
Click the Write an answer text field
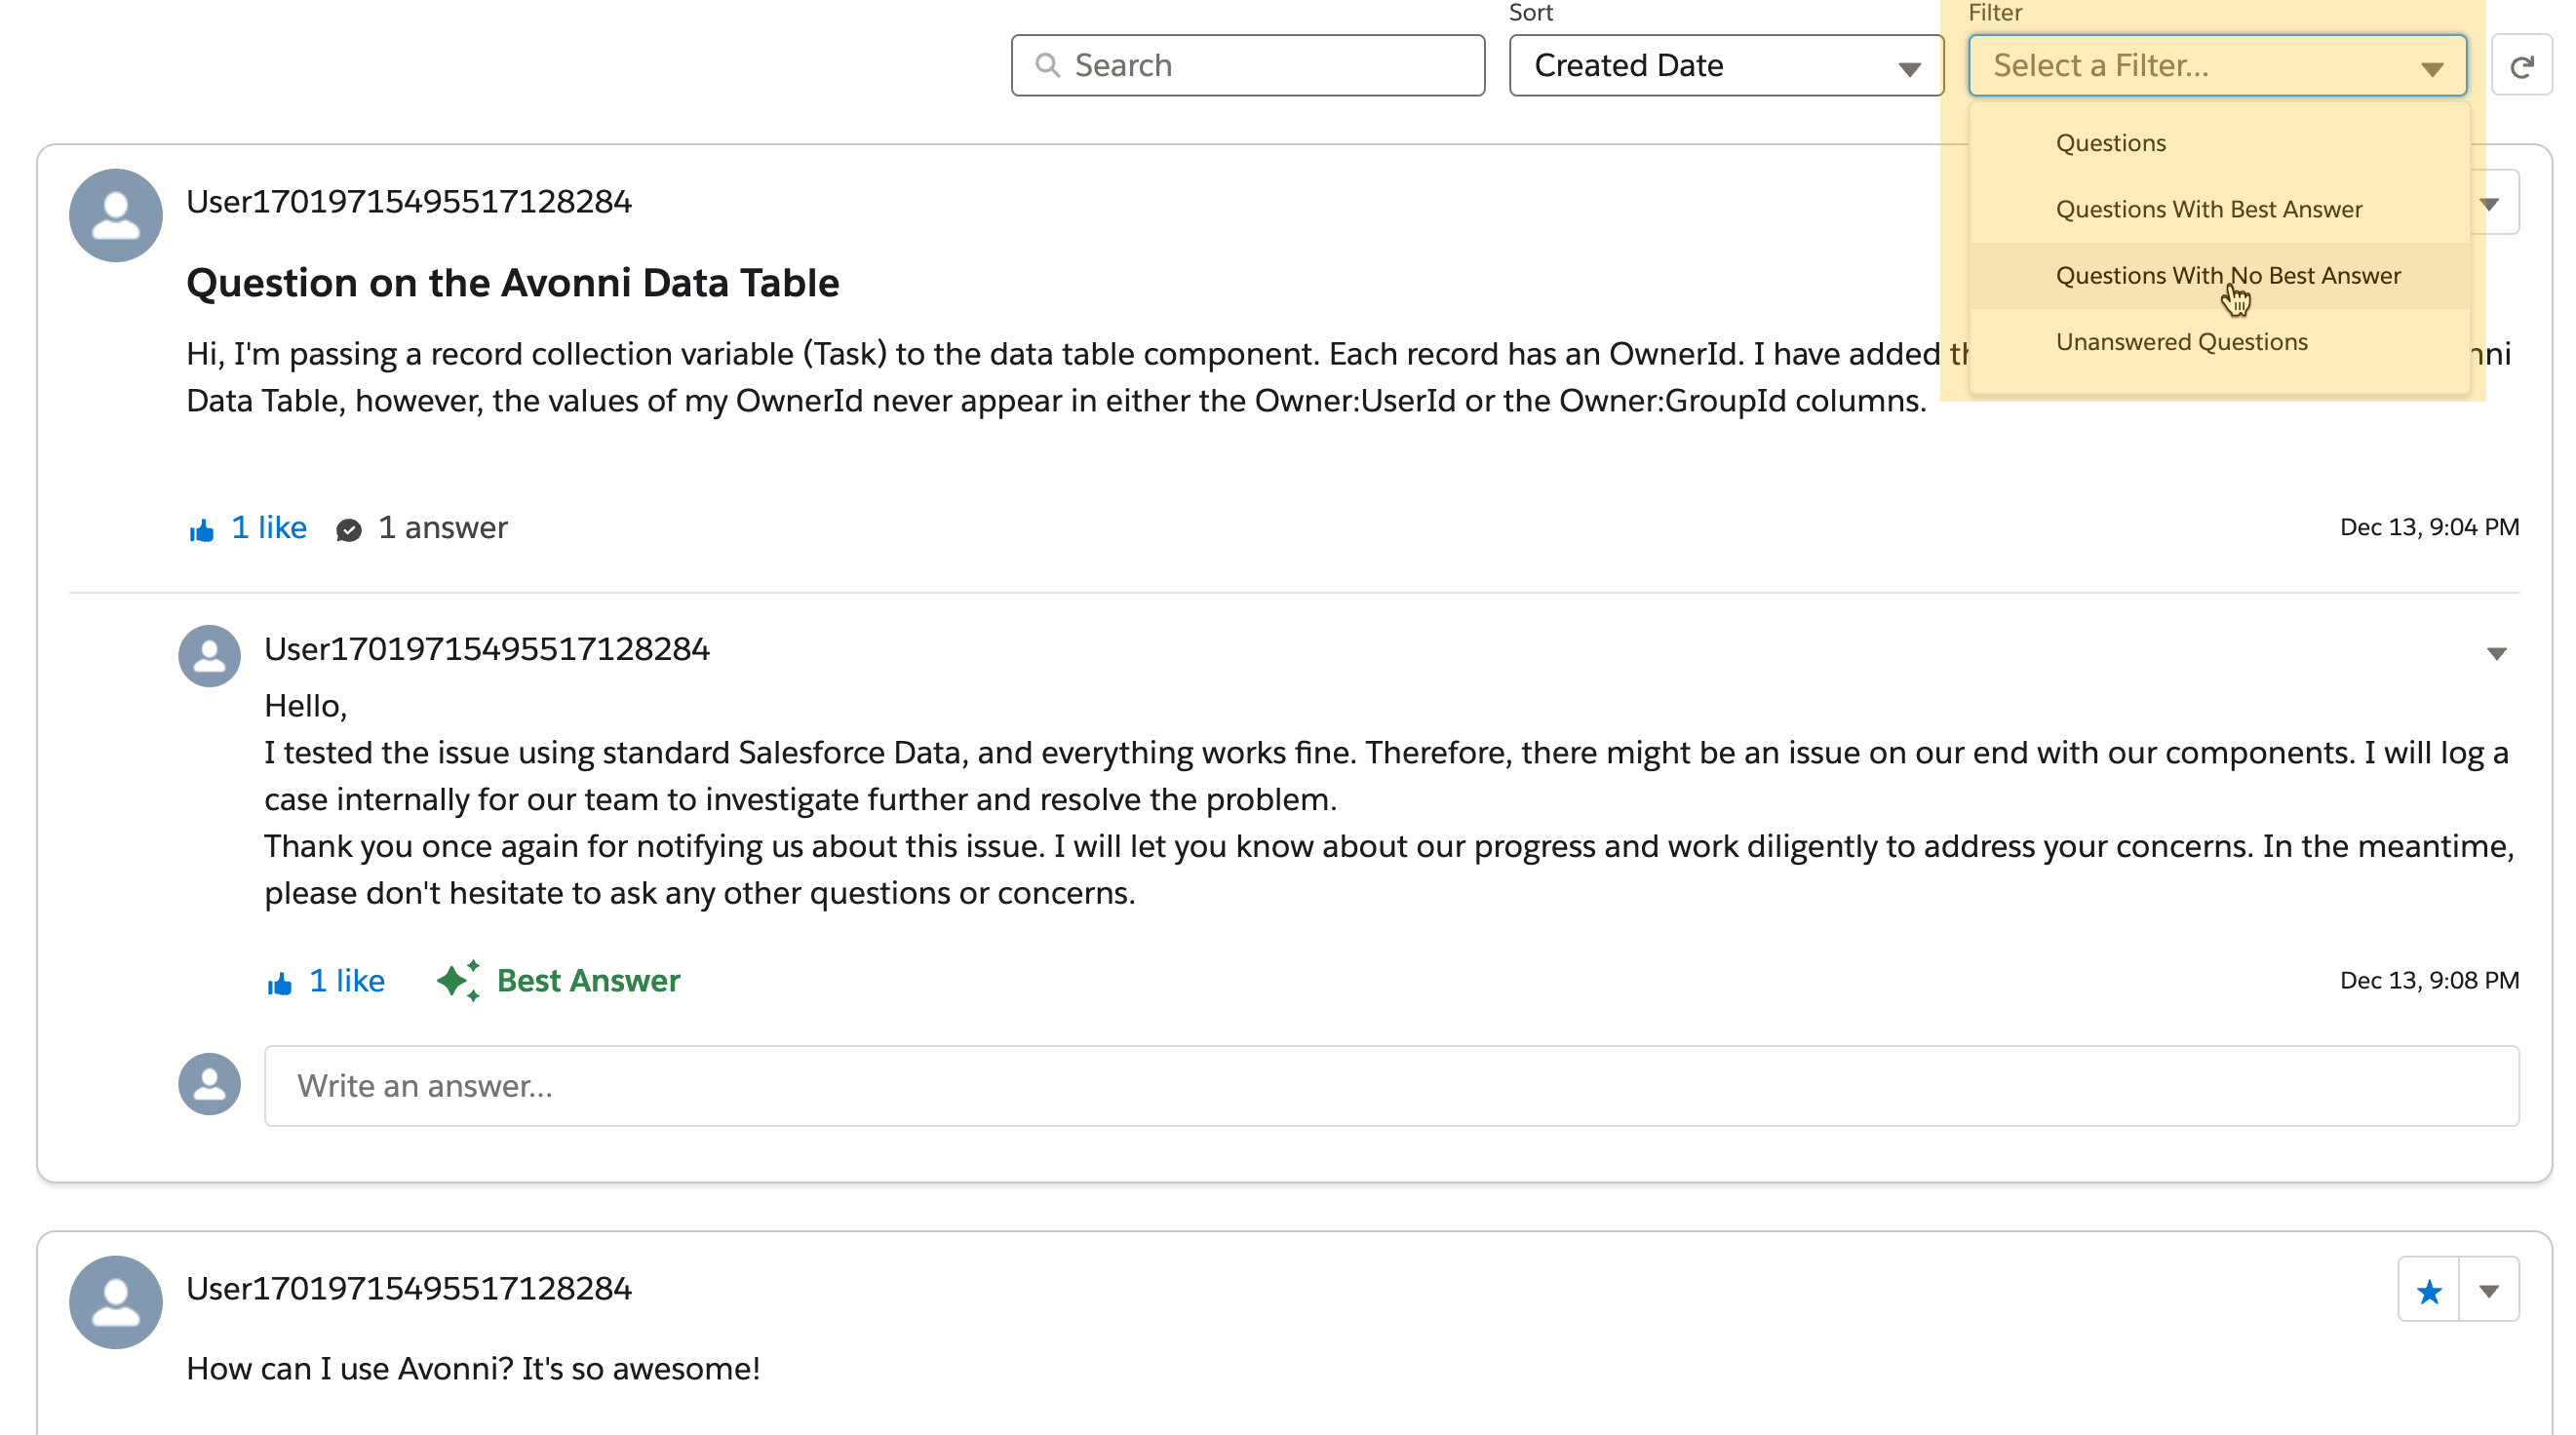[x=1390, y=1085]
